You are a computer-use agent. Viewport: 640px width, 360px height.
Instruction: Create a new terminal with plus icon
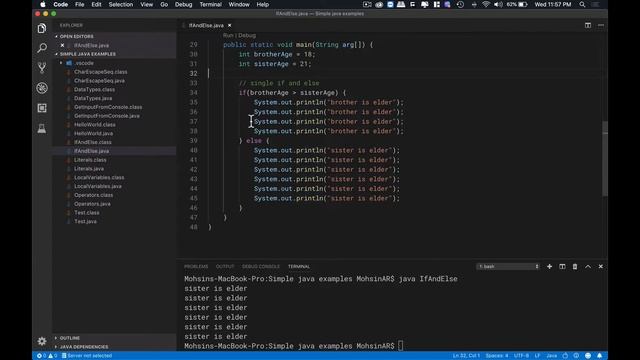click(549, 267)
